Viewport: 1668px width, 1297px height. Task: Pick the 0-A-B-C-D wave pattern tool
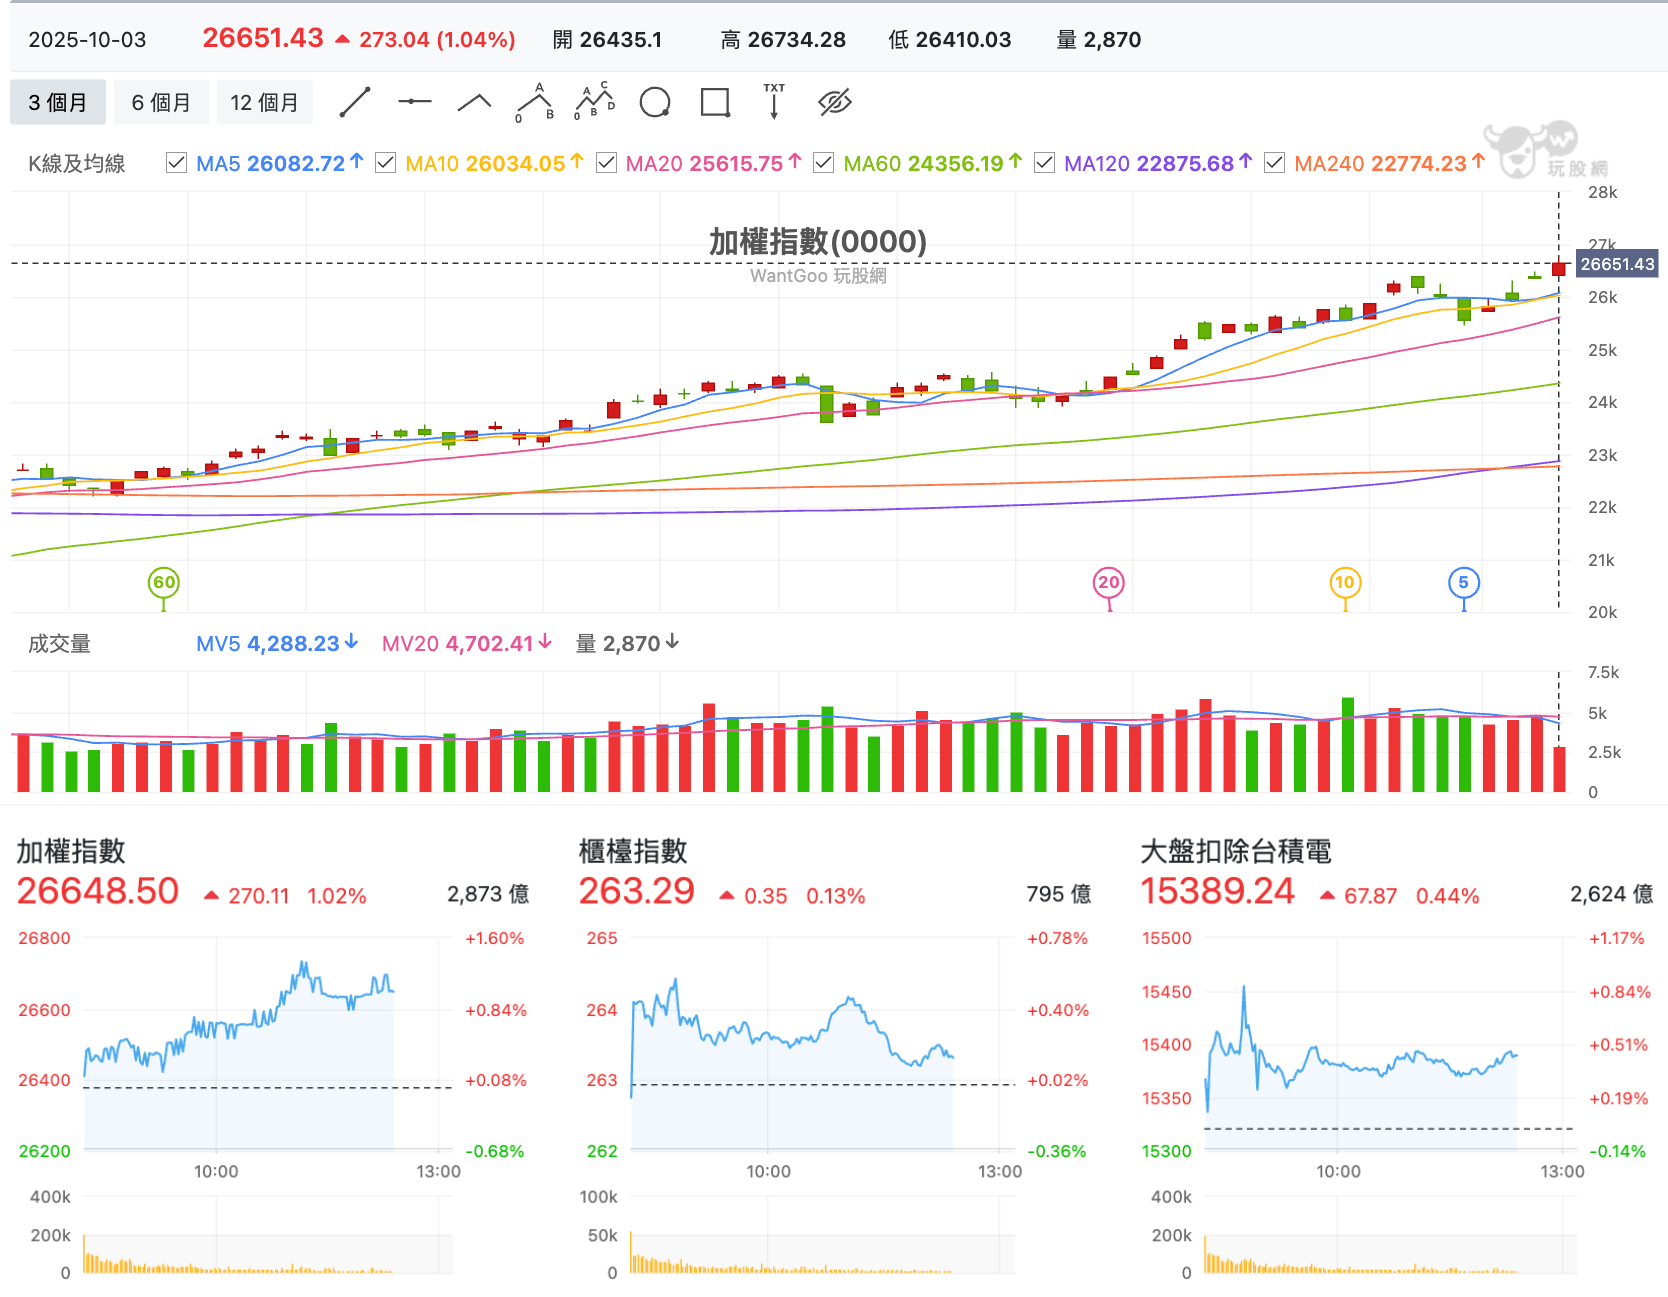pos(595,102)
